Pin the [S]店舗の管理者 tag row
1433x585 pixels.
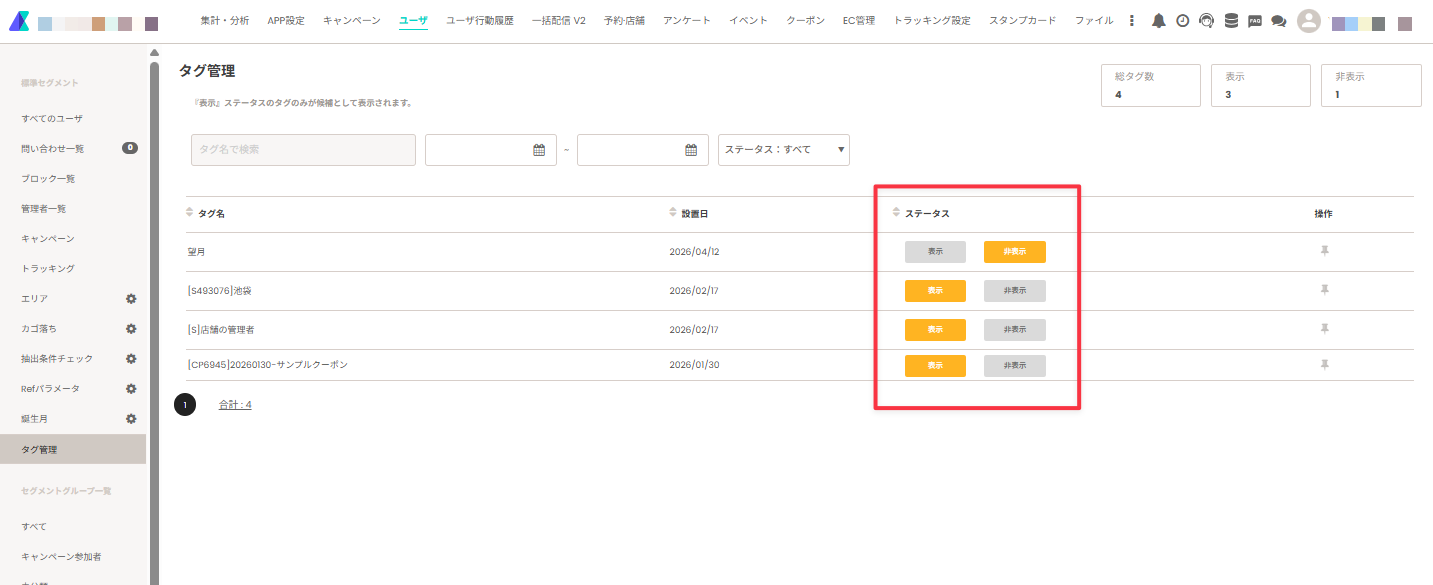(x=1324, y=329)
